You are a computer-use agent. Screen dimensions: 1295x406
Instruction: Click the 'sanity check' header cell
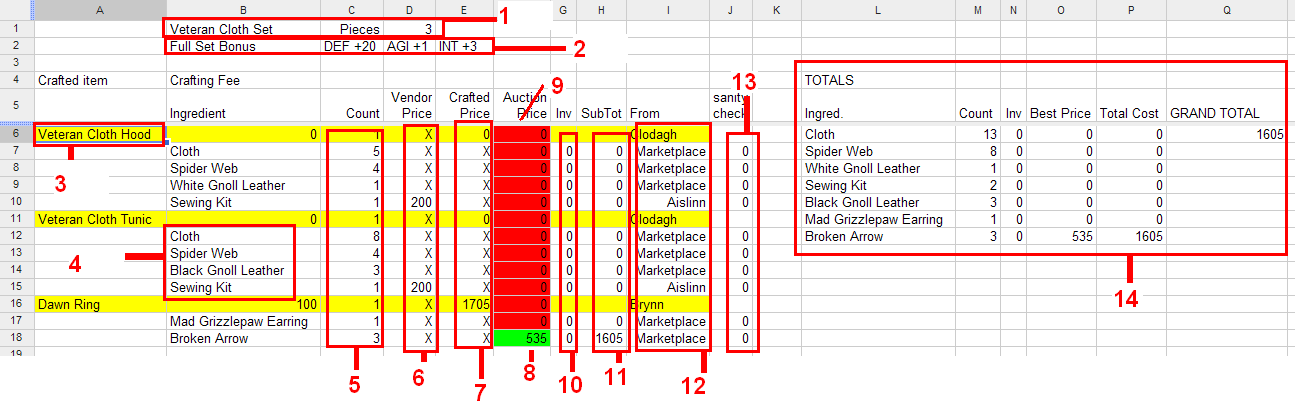pos(732,104)
